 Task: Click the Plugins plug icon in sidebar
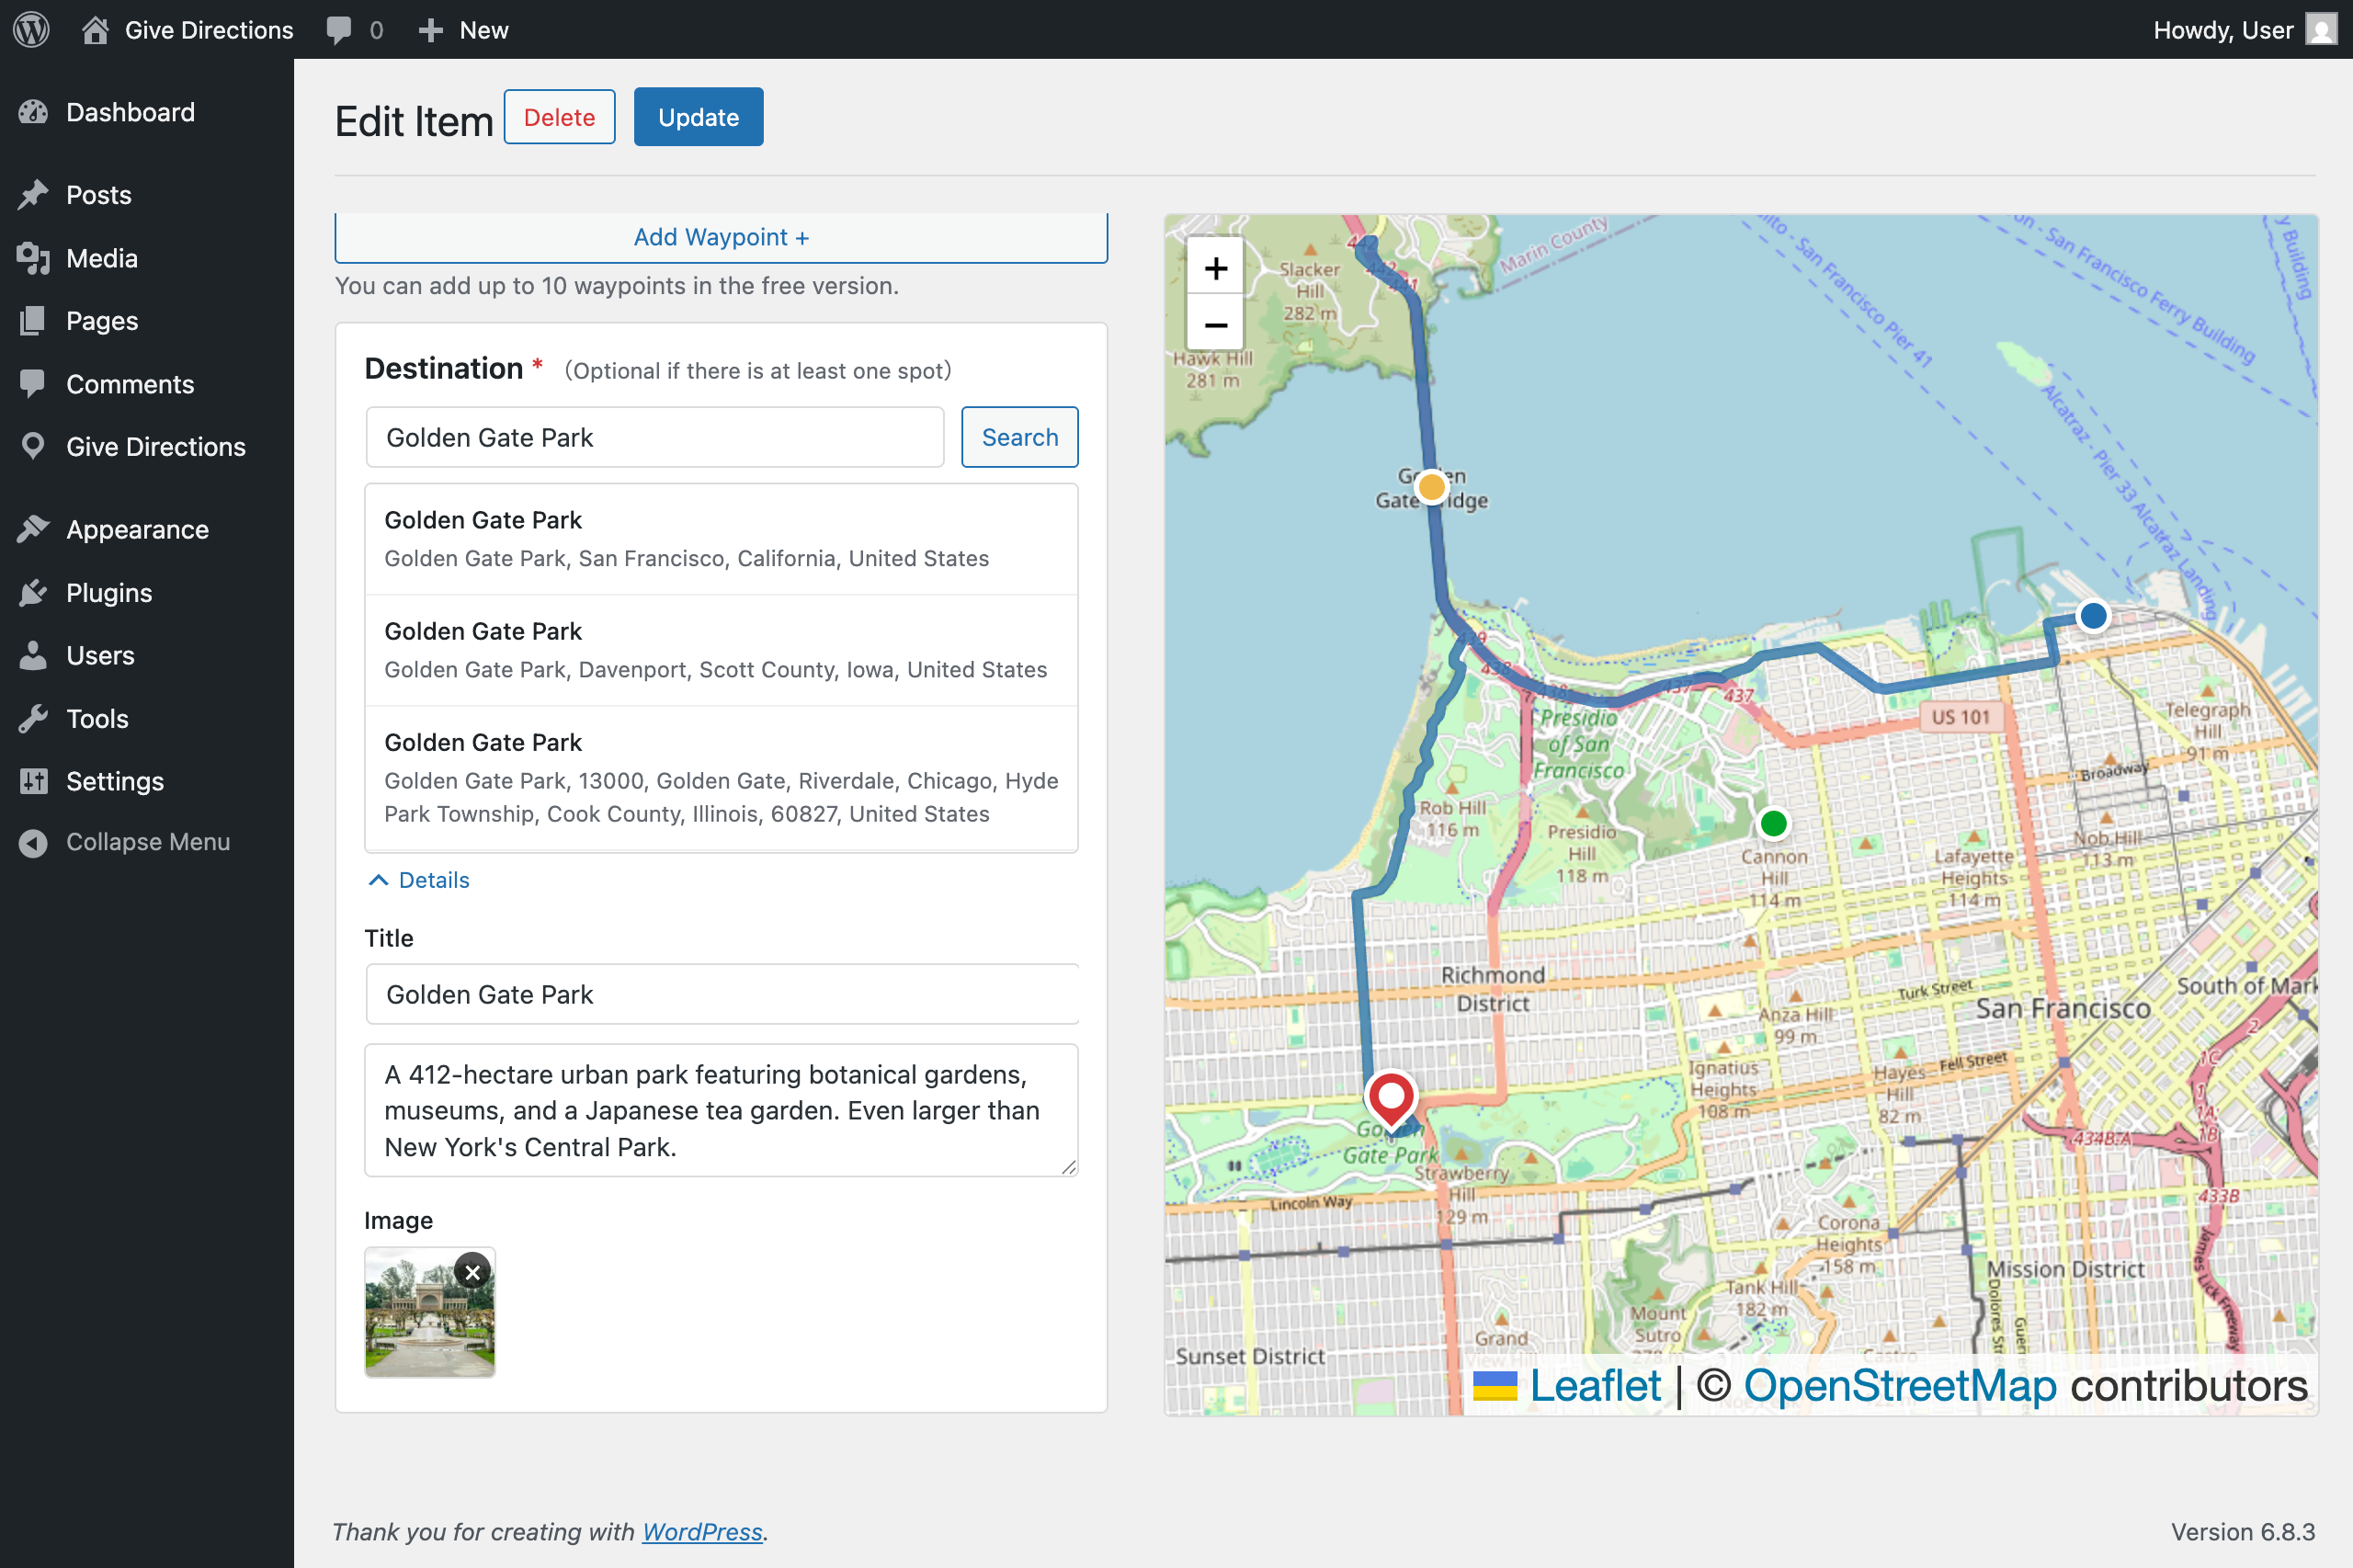[x=34, y=592]
